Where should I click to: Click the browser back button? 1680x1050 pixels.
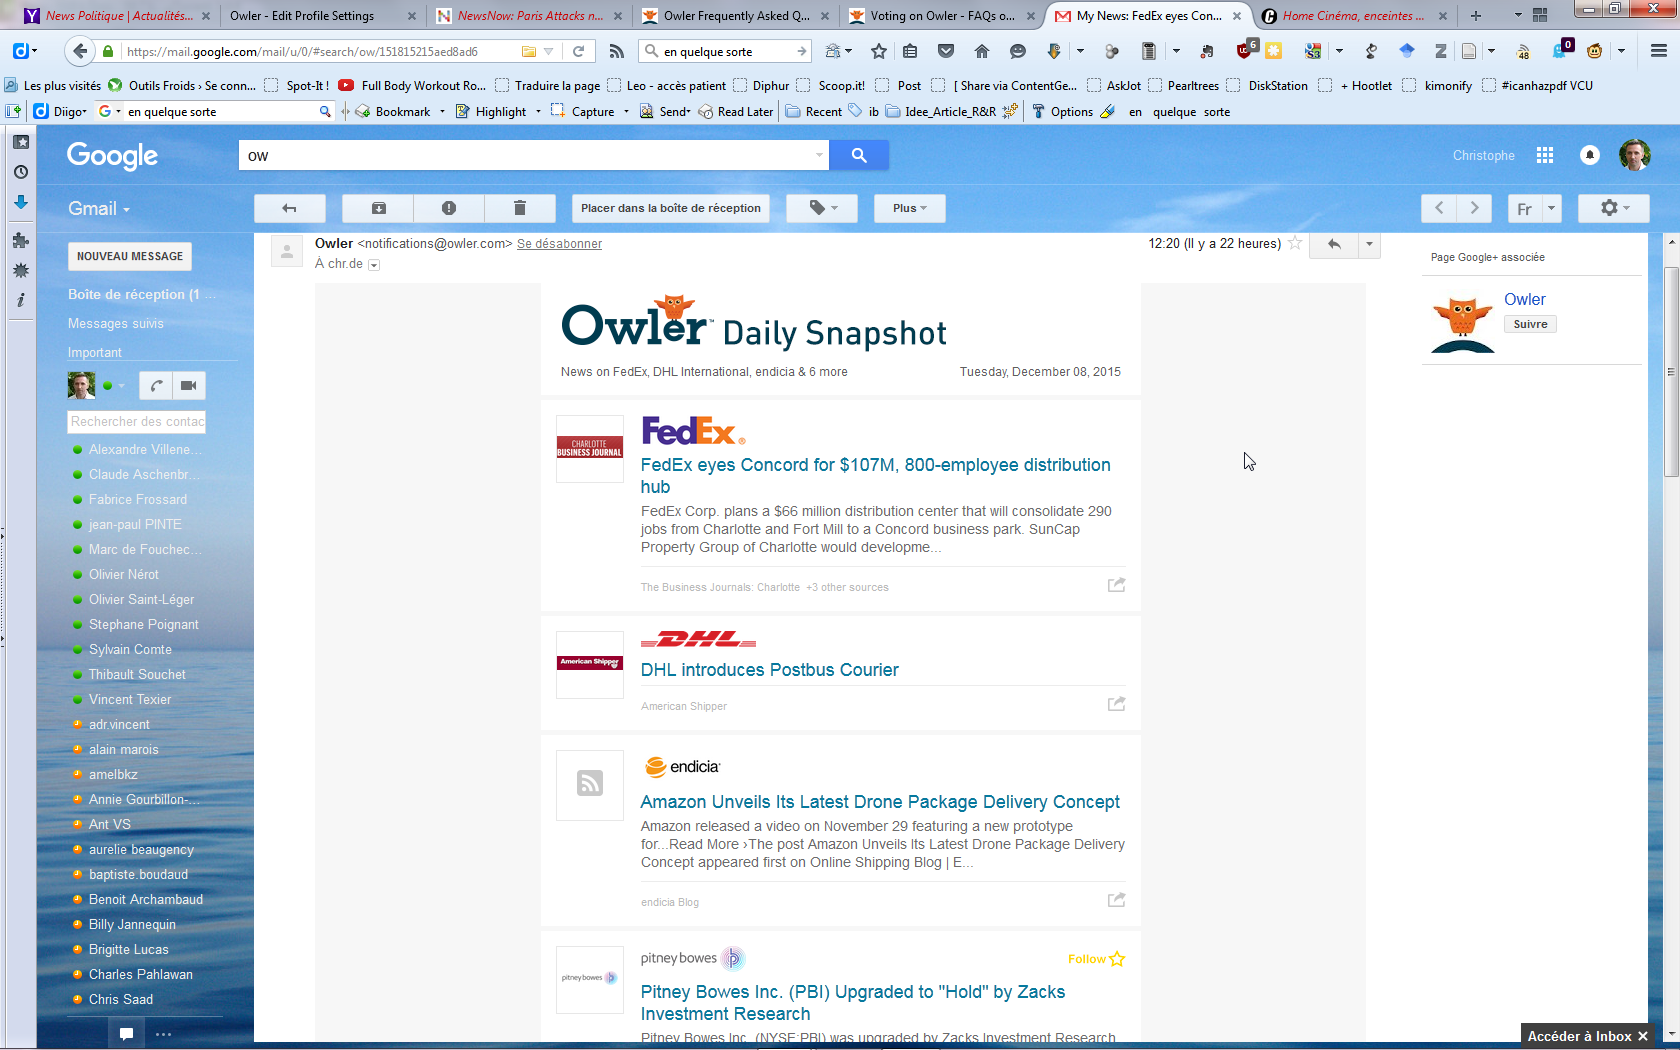pyautogui.click(x=81, y=51)
